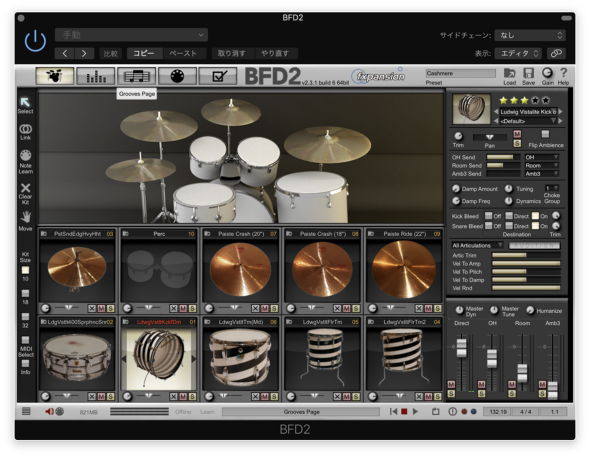Set Kick Bleed destination to Off
The height and width of the screenshot is (457, 590).
coord(488,216)
